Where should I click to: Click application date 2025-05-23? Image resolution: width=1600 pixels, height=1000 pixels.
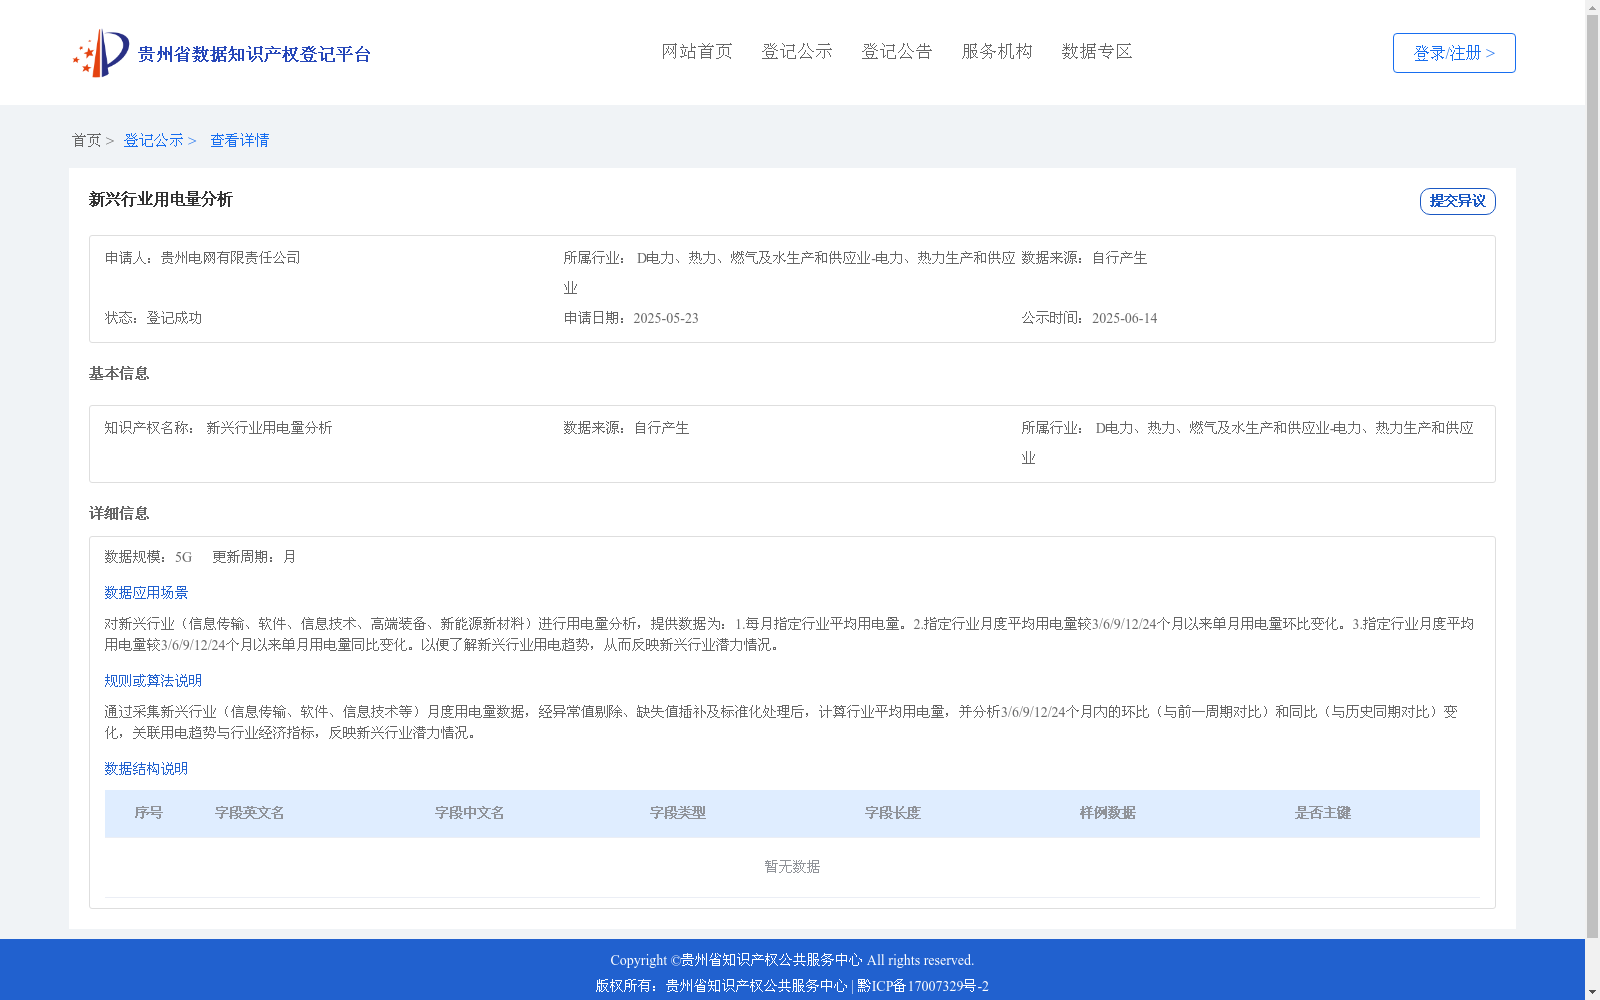click(666, 318)
